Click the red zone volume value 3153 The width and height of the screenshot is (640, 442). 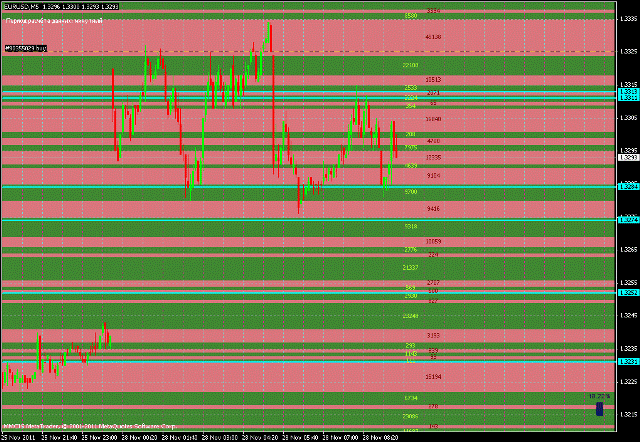[x=433, y=335]
